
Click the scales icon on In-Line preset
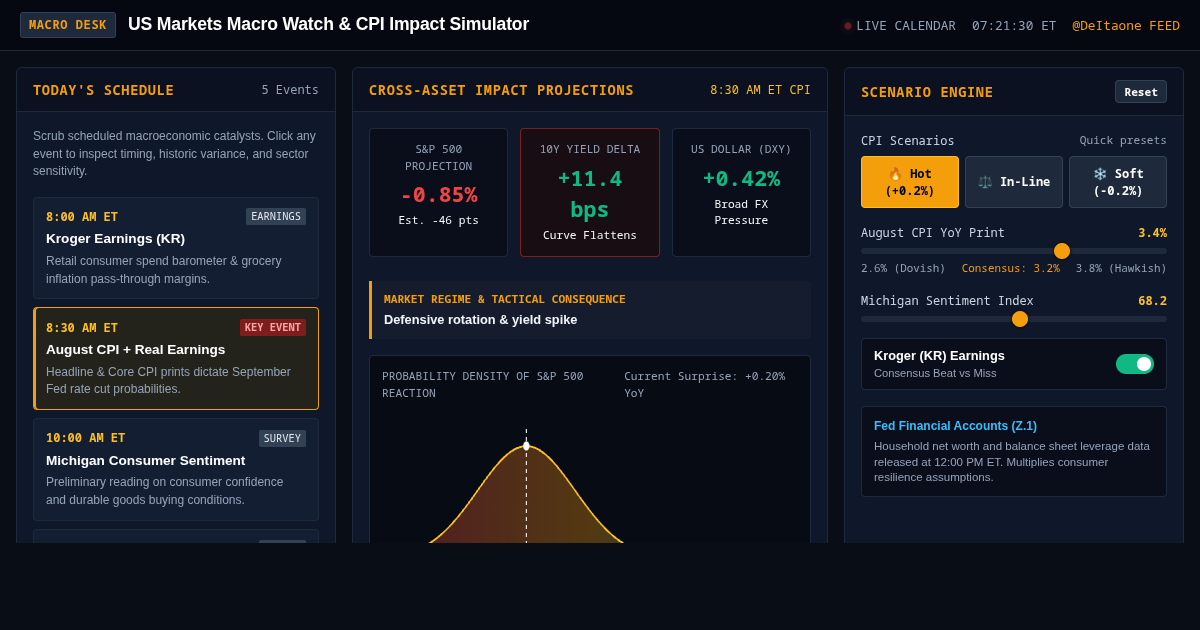pyautogui.click(x=985, y=182)
